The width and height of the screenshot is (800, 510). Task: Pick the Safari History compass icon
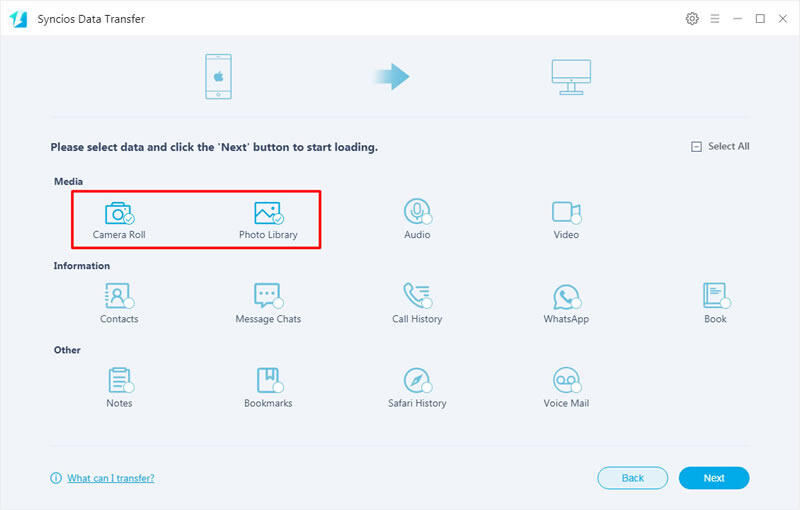[x=416, y=380]
